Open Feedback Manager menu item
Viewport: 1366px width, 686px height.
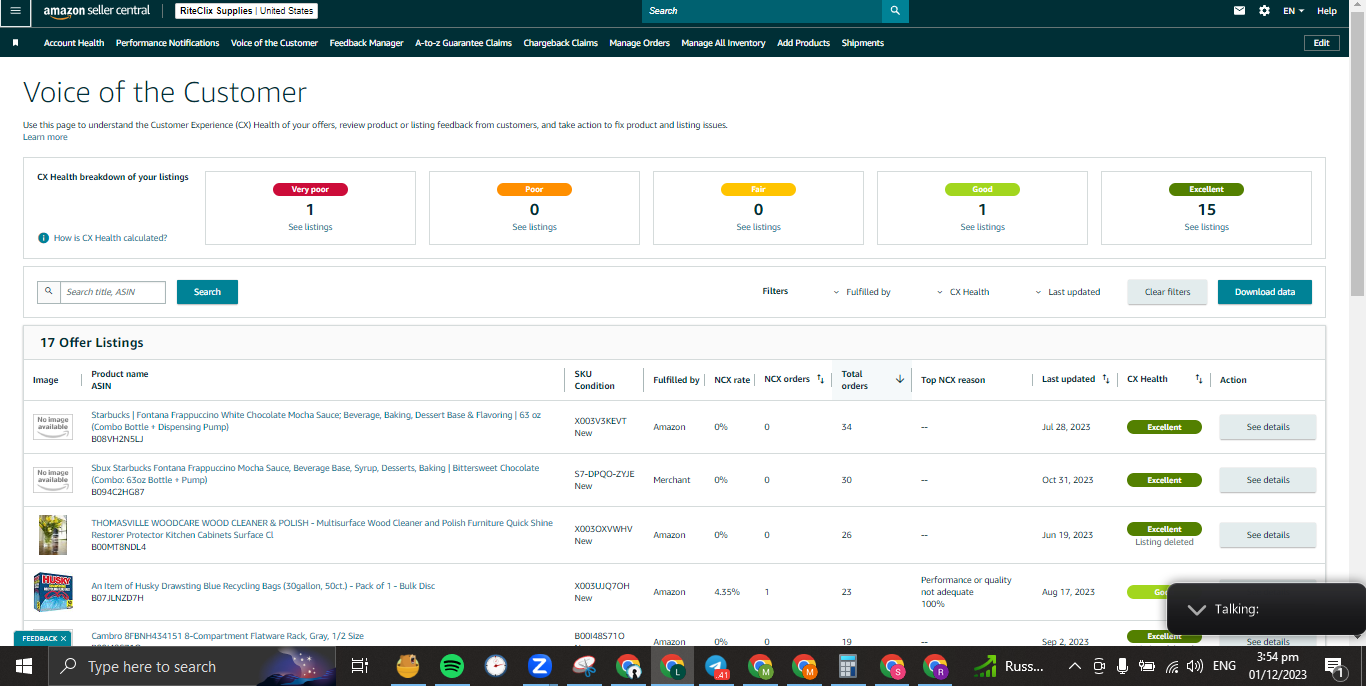point(366,43)
